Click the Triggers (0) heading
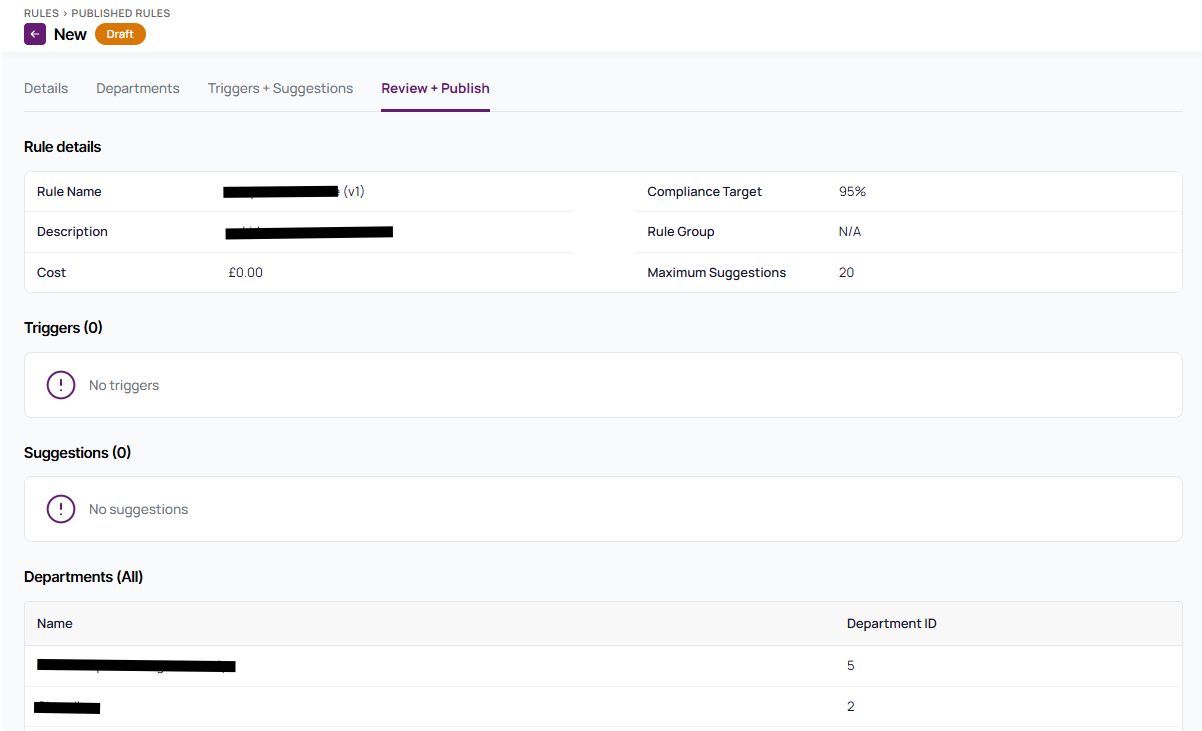This screenshot has width=1202, height=731. point(63,328)
